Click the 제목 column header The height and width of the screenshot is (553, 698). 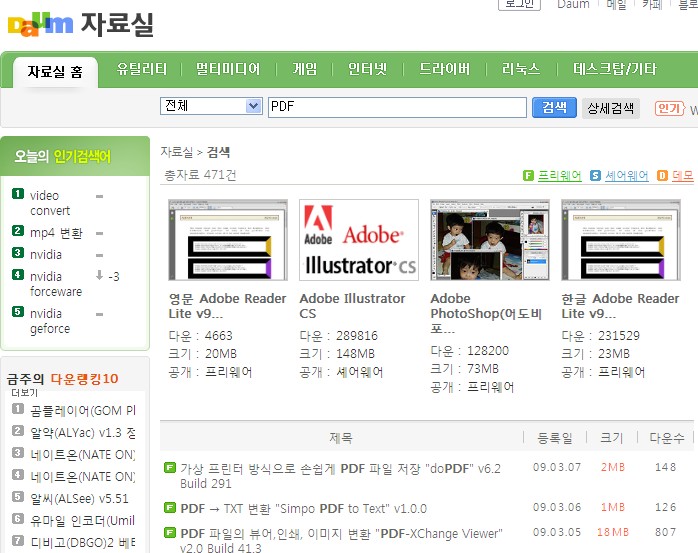click(x=341, y=438)
